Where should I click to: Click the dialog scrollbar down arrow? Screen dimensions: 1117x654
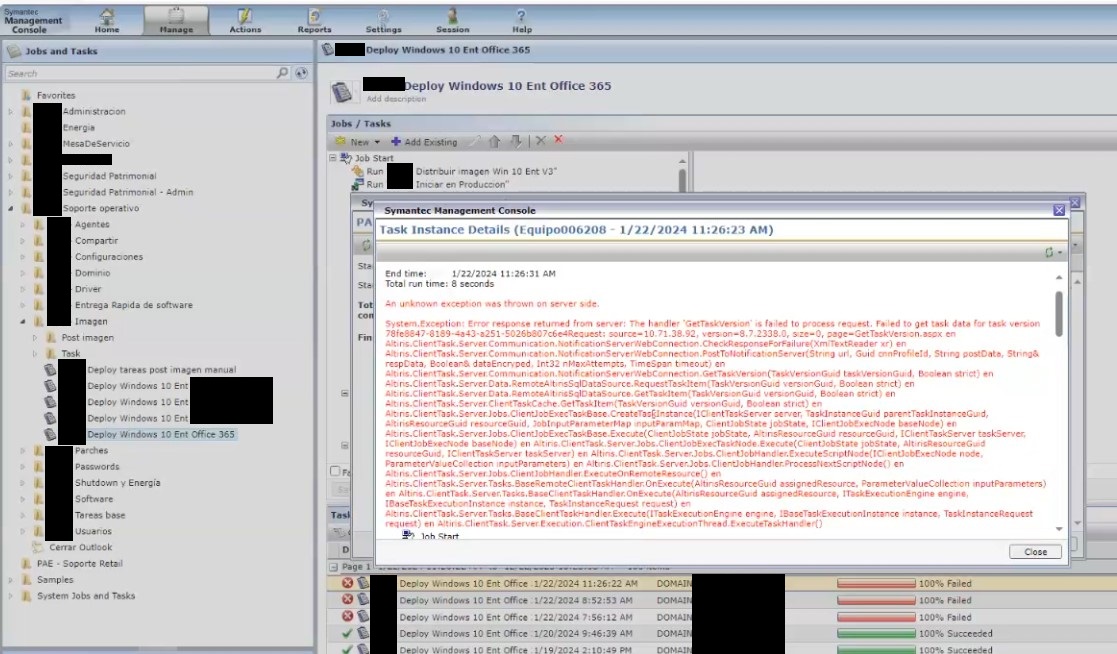click(x=1059, y=529)
